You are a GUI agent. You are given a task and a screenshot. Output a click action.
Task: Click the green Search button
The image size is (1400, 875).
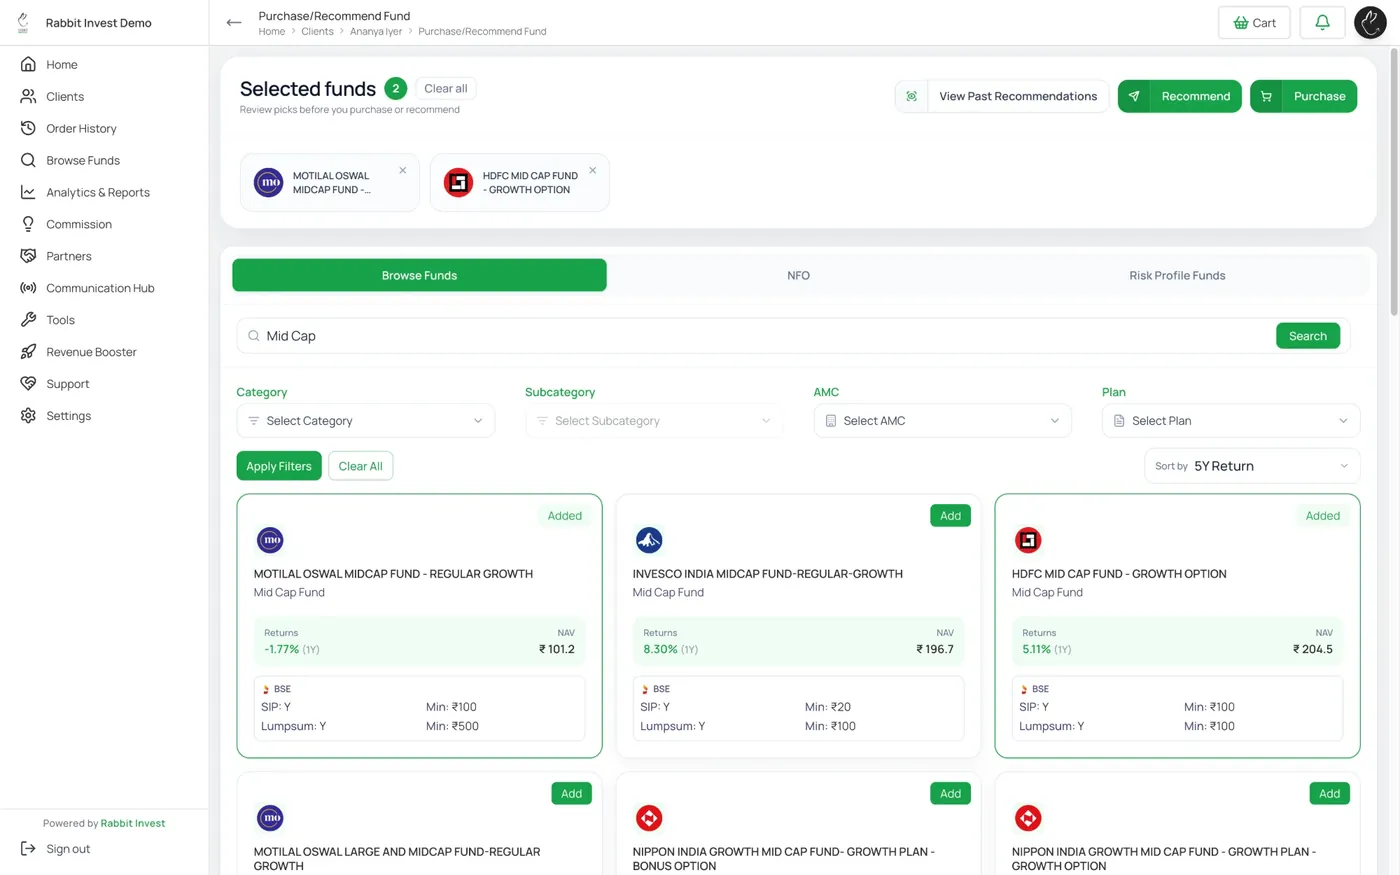click(1307, 336)
